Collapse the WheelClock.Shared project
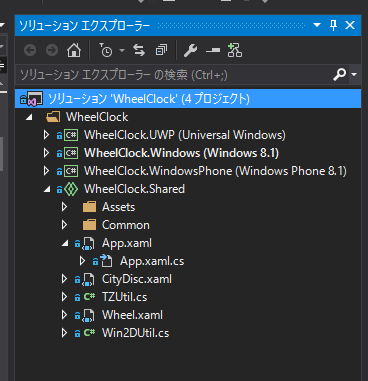368x381 pixels. pyautogui.click(x=47, y=189)
